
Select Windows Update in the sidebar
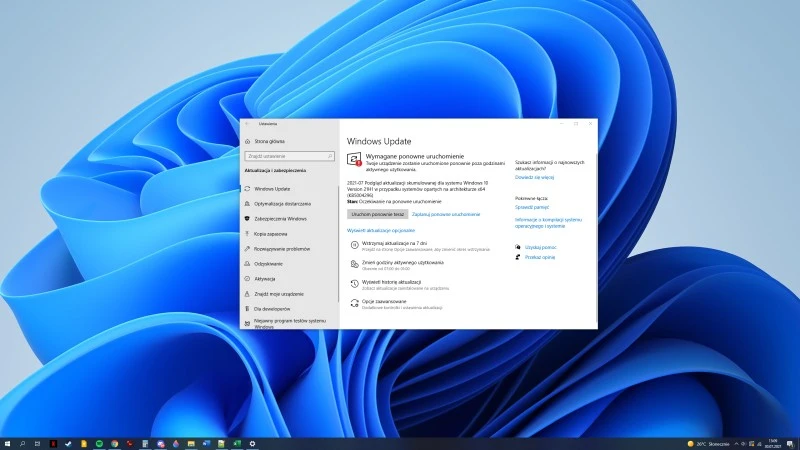click(x=267, y=189)
